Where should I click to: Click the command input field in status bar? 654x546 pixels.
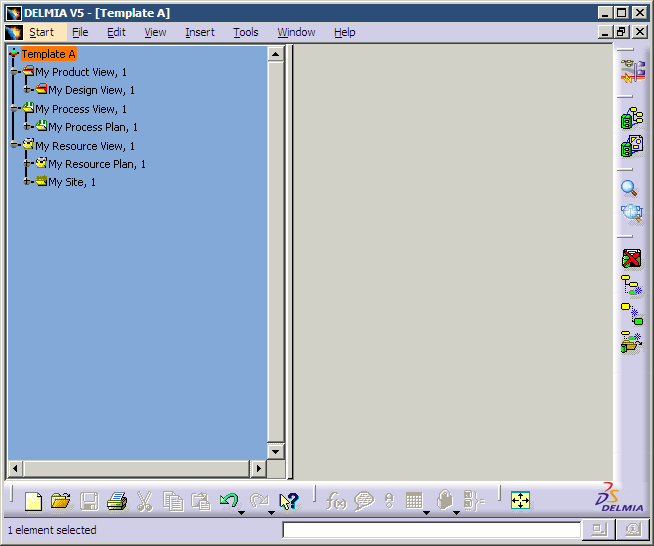pos(431,530)
